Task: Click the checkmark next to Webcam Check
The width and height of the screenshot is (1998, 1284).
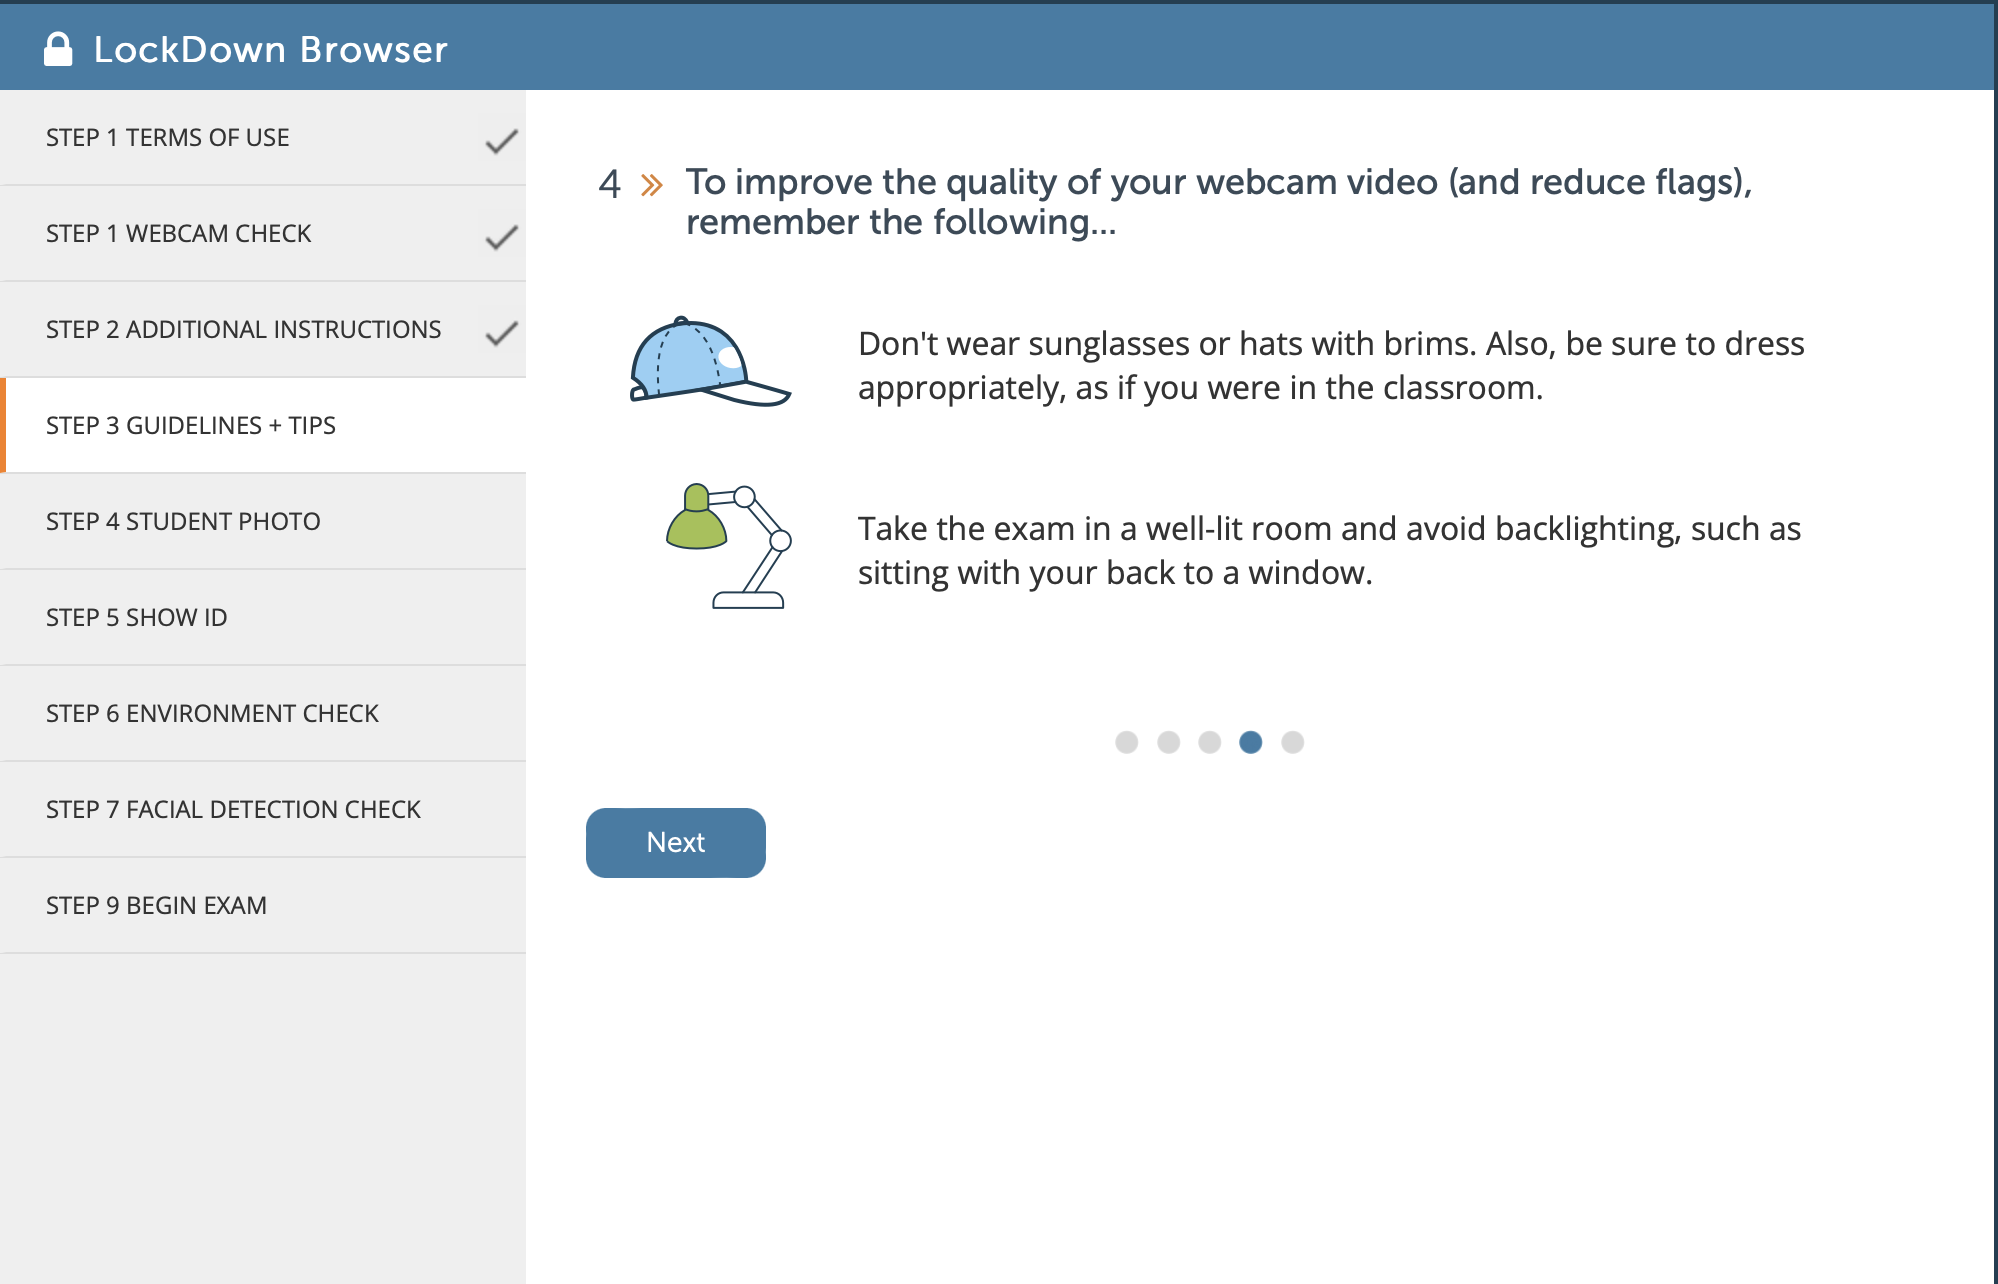Action: [x=501, y=238]
